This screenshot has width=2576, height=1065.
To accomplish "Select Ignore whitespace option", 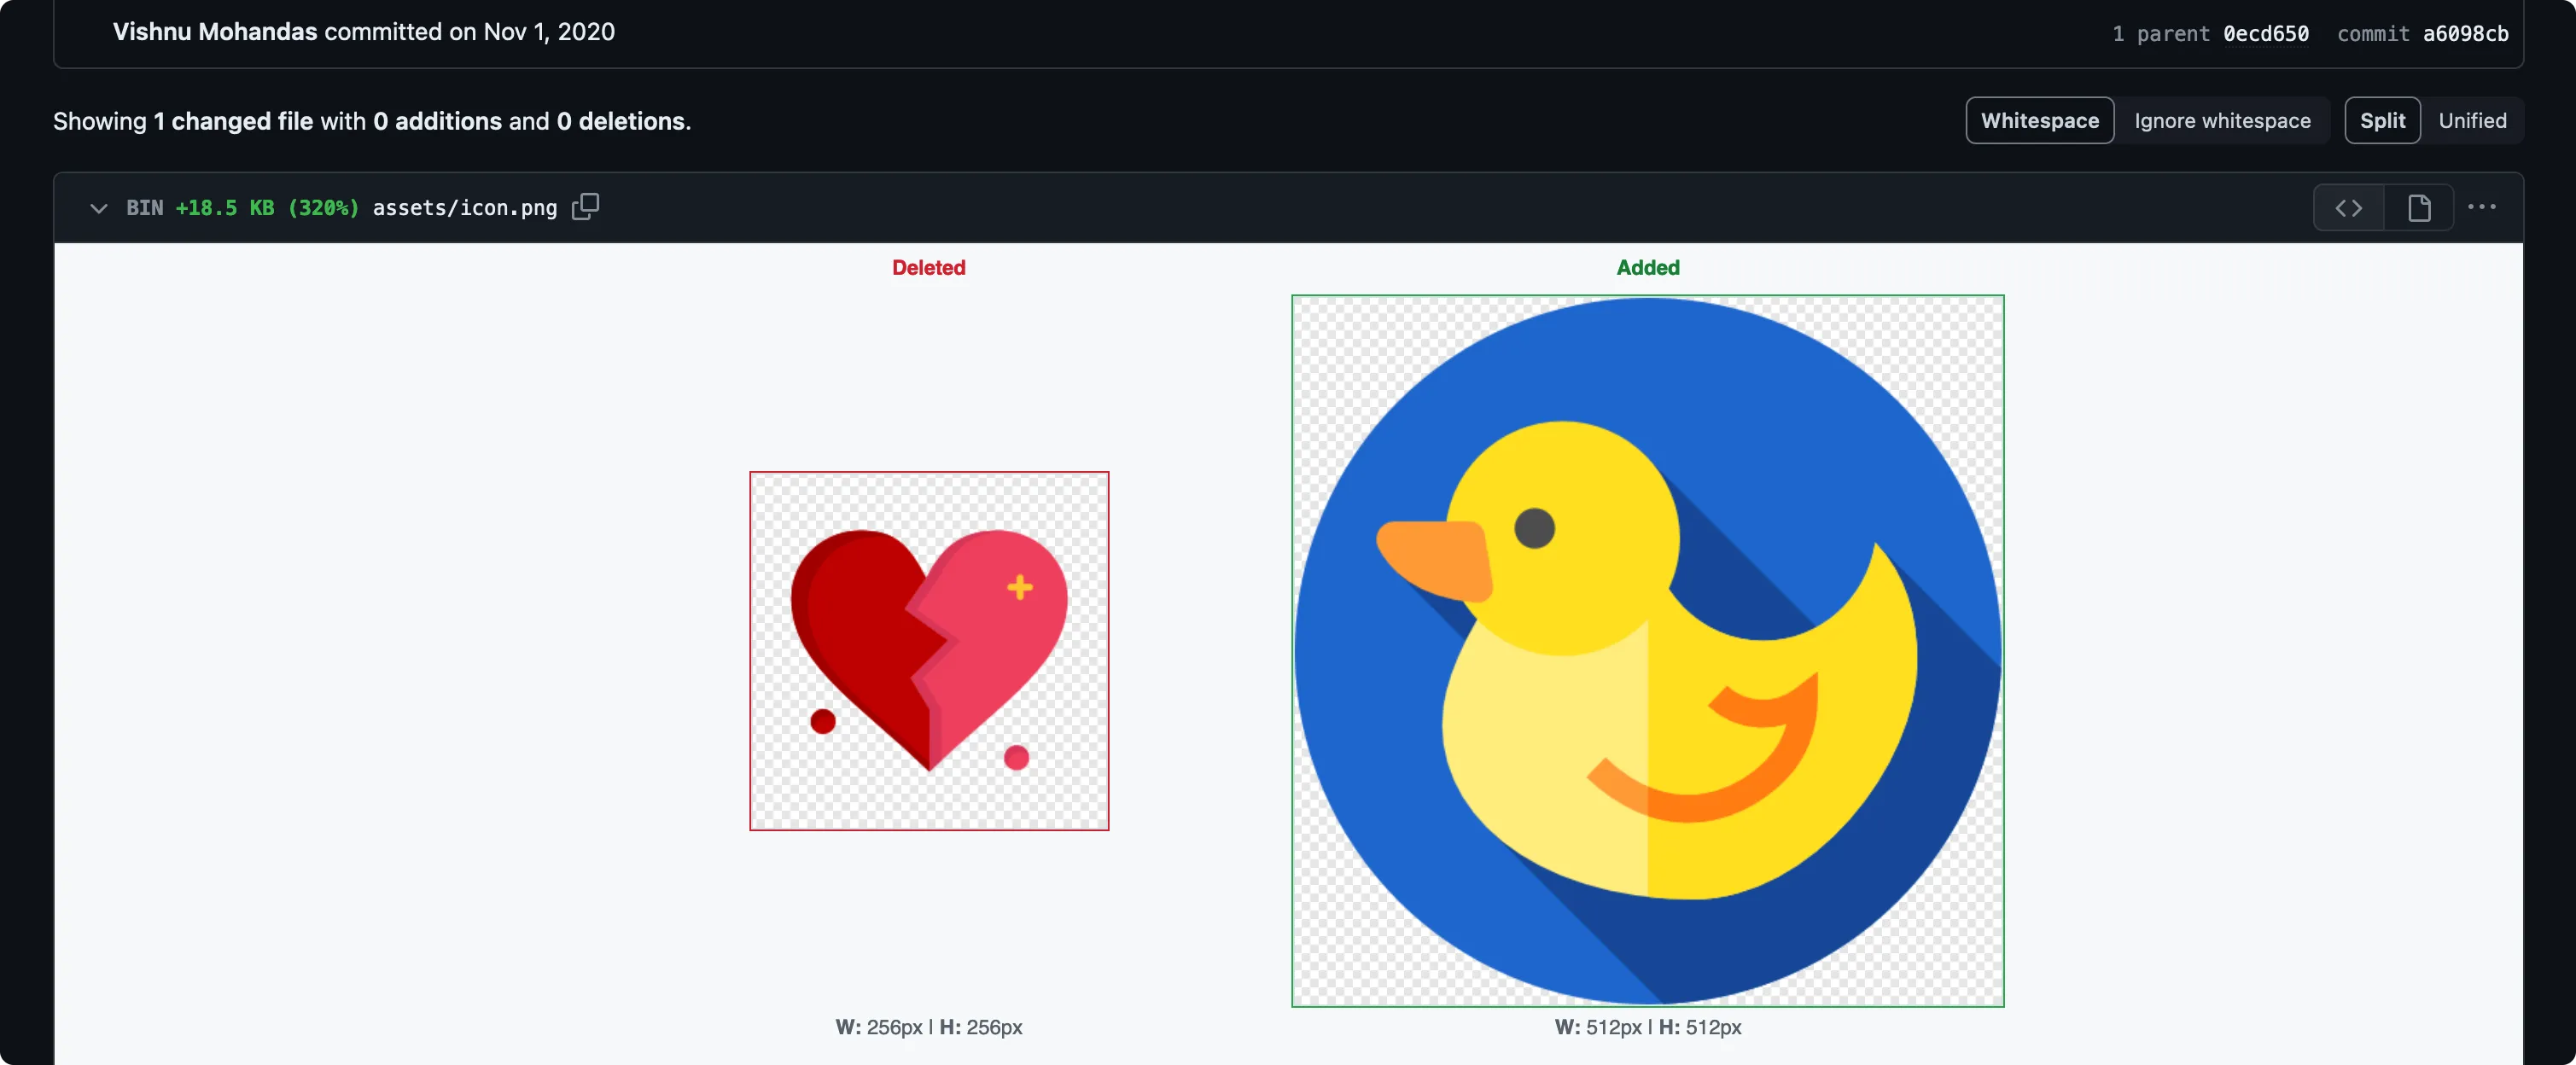I will 2222,120.
